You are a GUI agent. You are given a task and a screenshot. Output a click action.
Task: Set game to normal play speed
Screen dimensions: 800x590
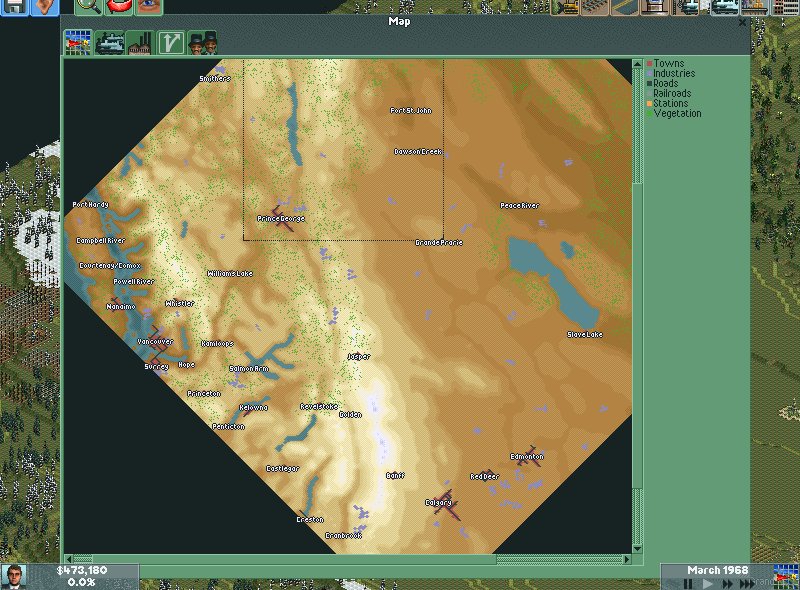707,584
